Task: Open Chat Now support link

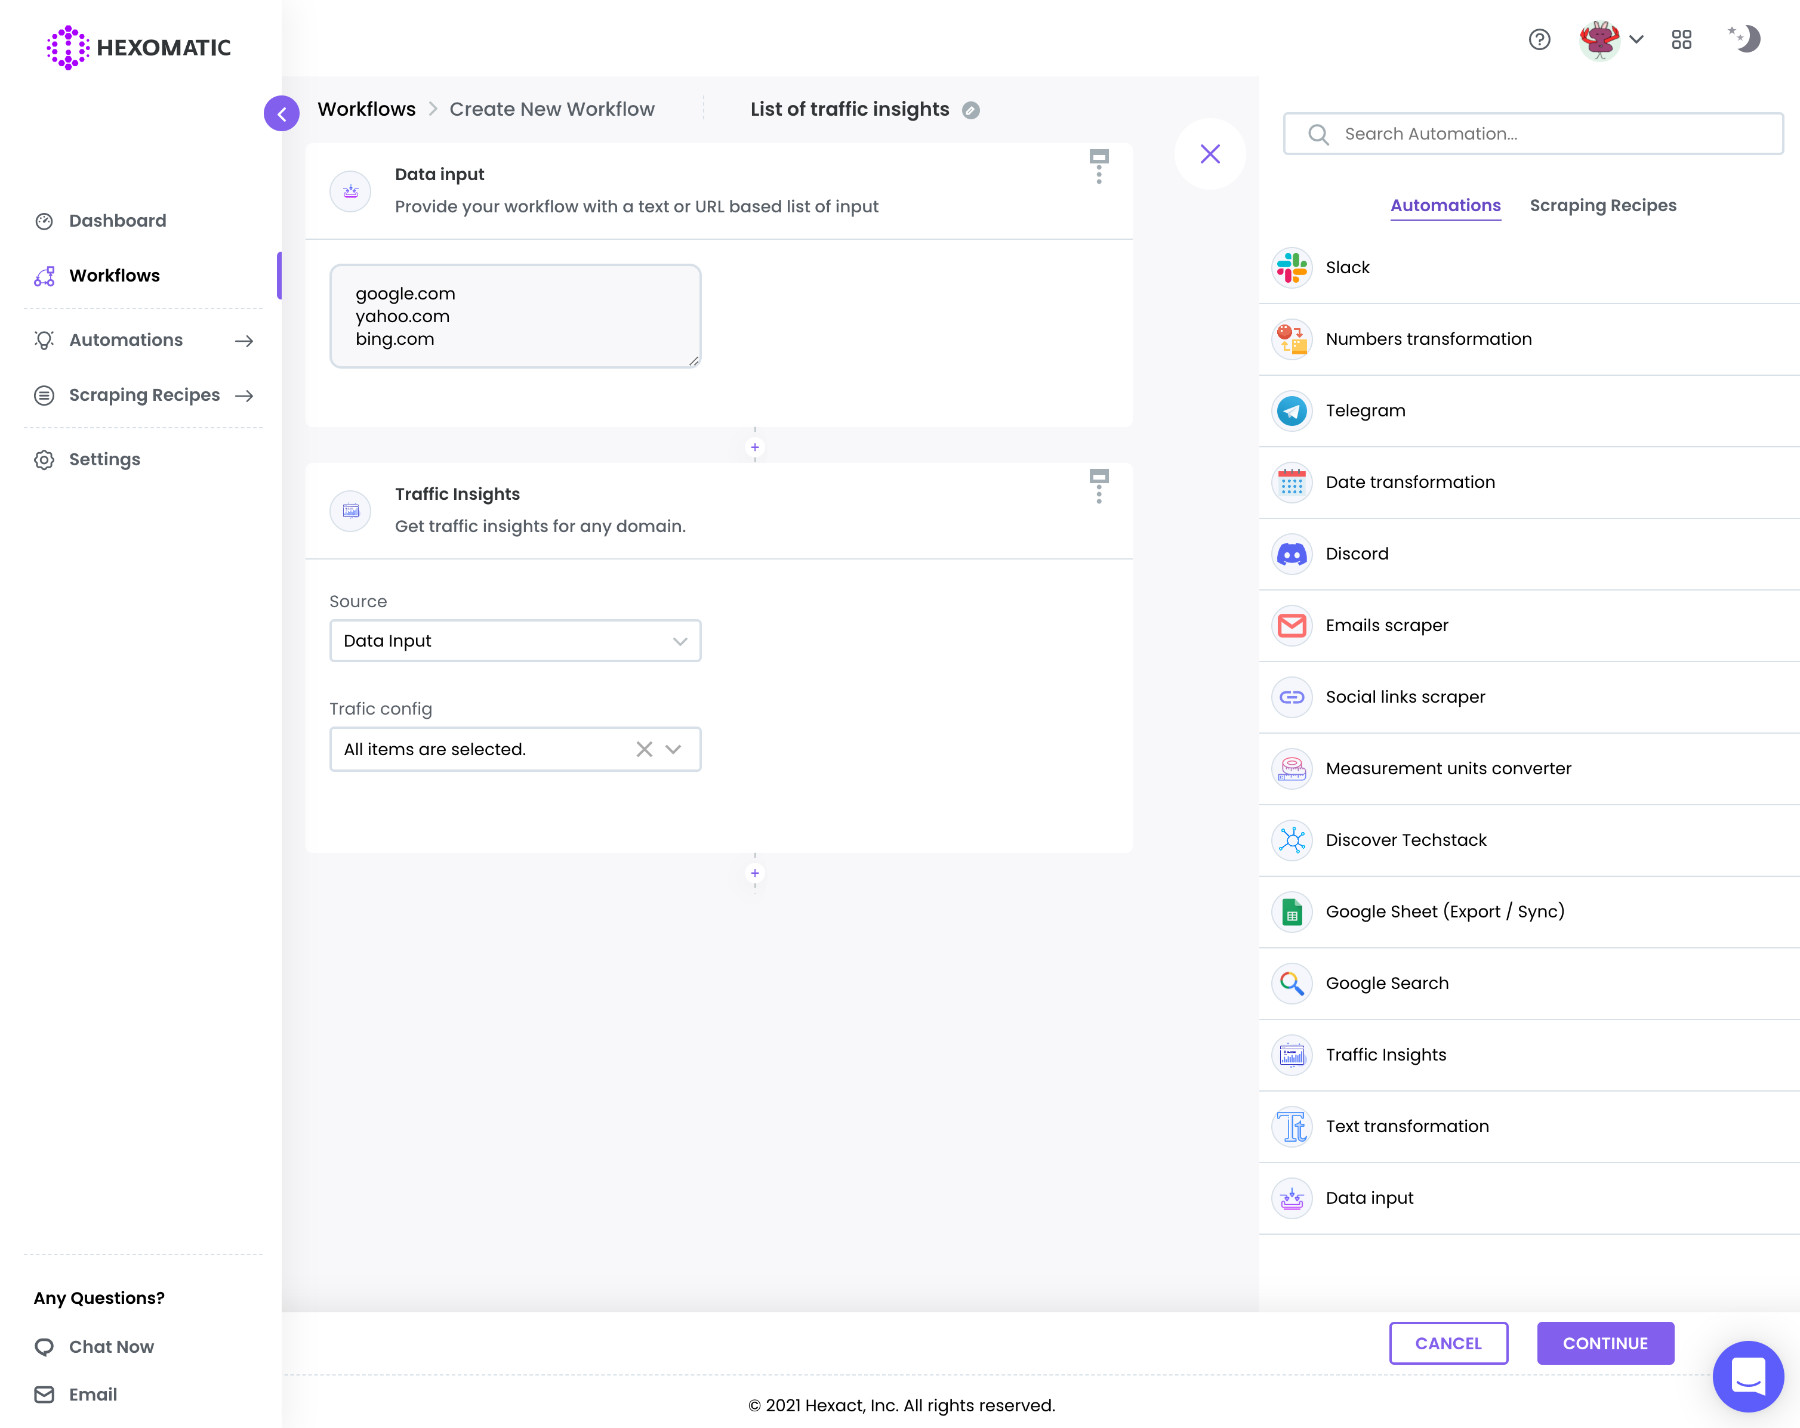Action: pos(95,1347)
